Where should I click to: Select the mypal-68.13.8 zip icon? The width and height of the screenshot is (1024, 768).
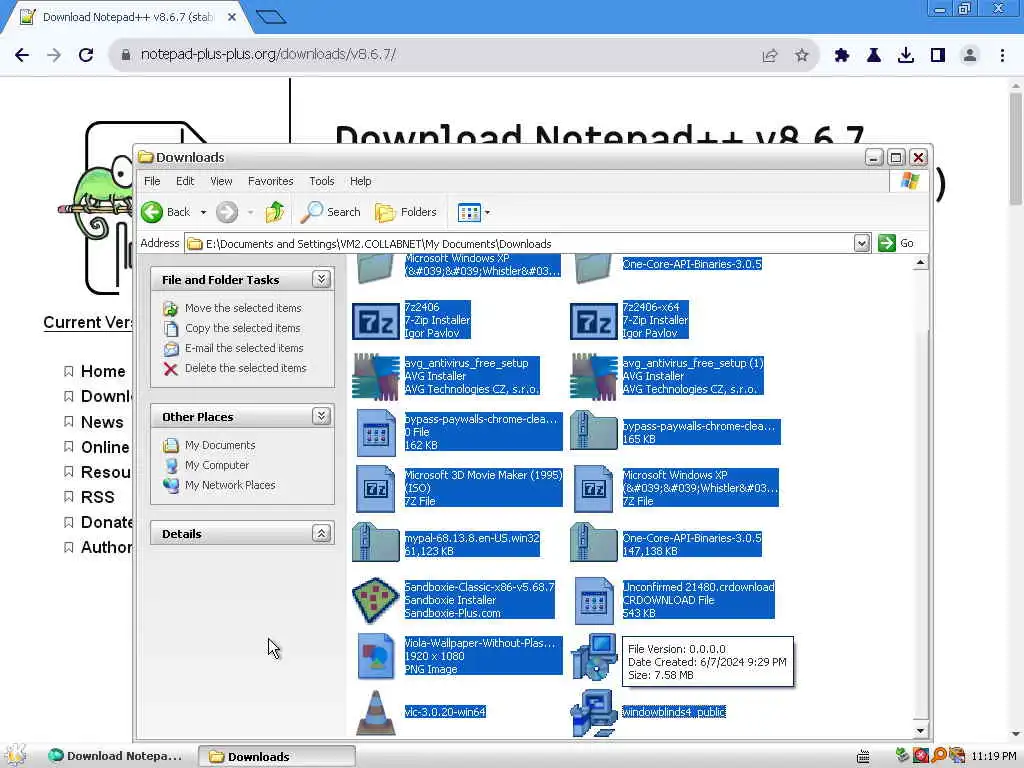[x=376, y=542]
